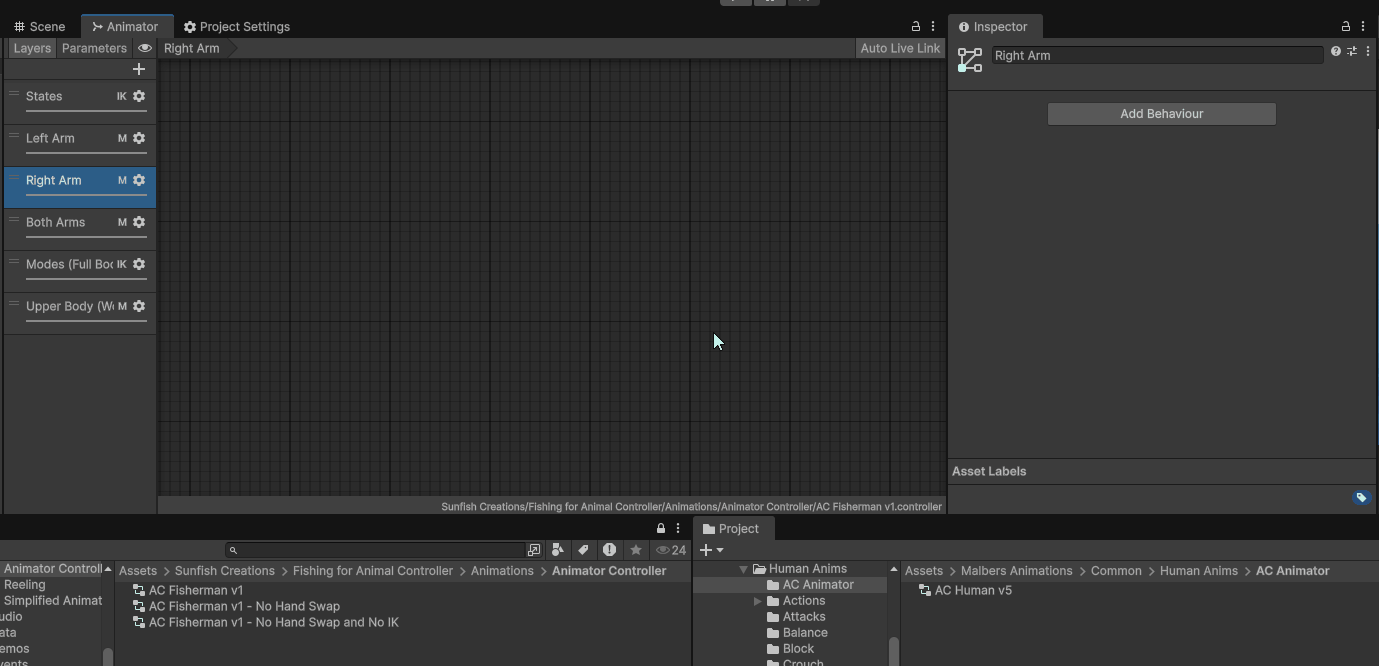Viewport: 1379px width, 666px height.
Task: Switch to the Scene tab
Action: [40, 27]
